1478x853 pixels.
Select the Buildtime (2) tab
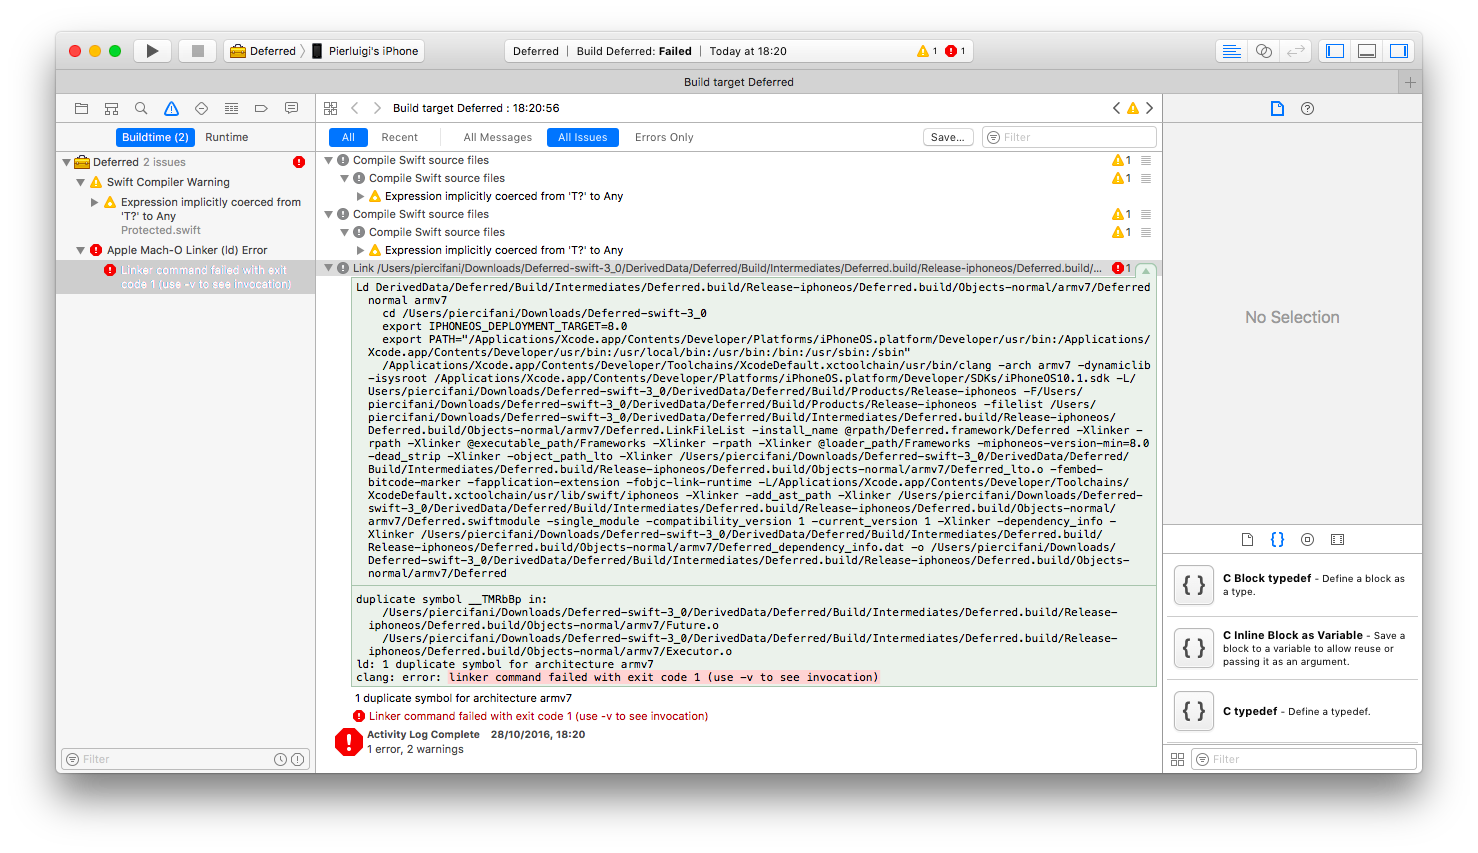[155, 137]
